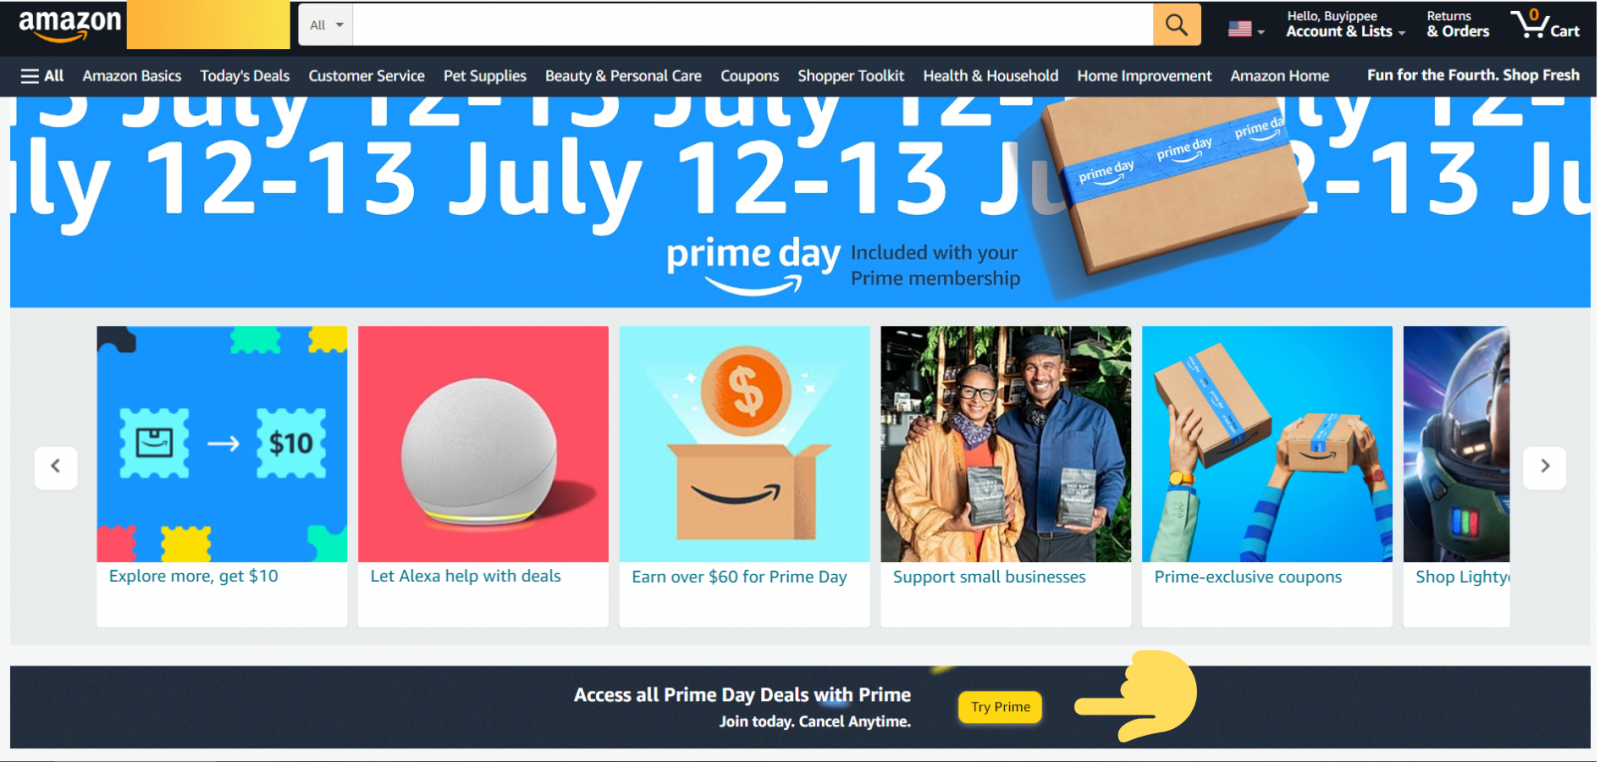Expand Account & Lists dropdown
This screenshot has width=1600, height=762.
[x=1345, y=25]
